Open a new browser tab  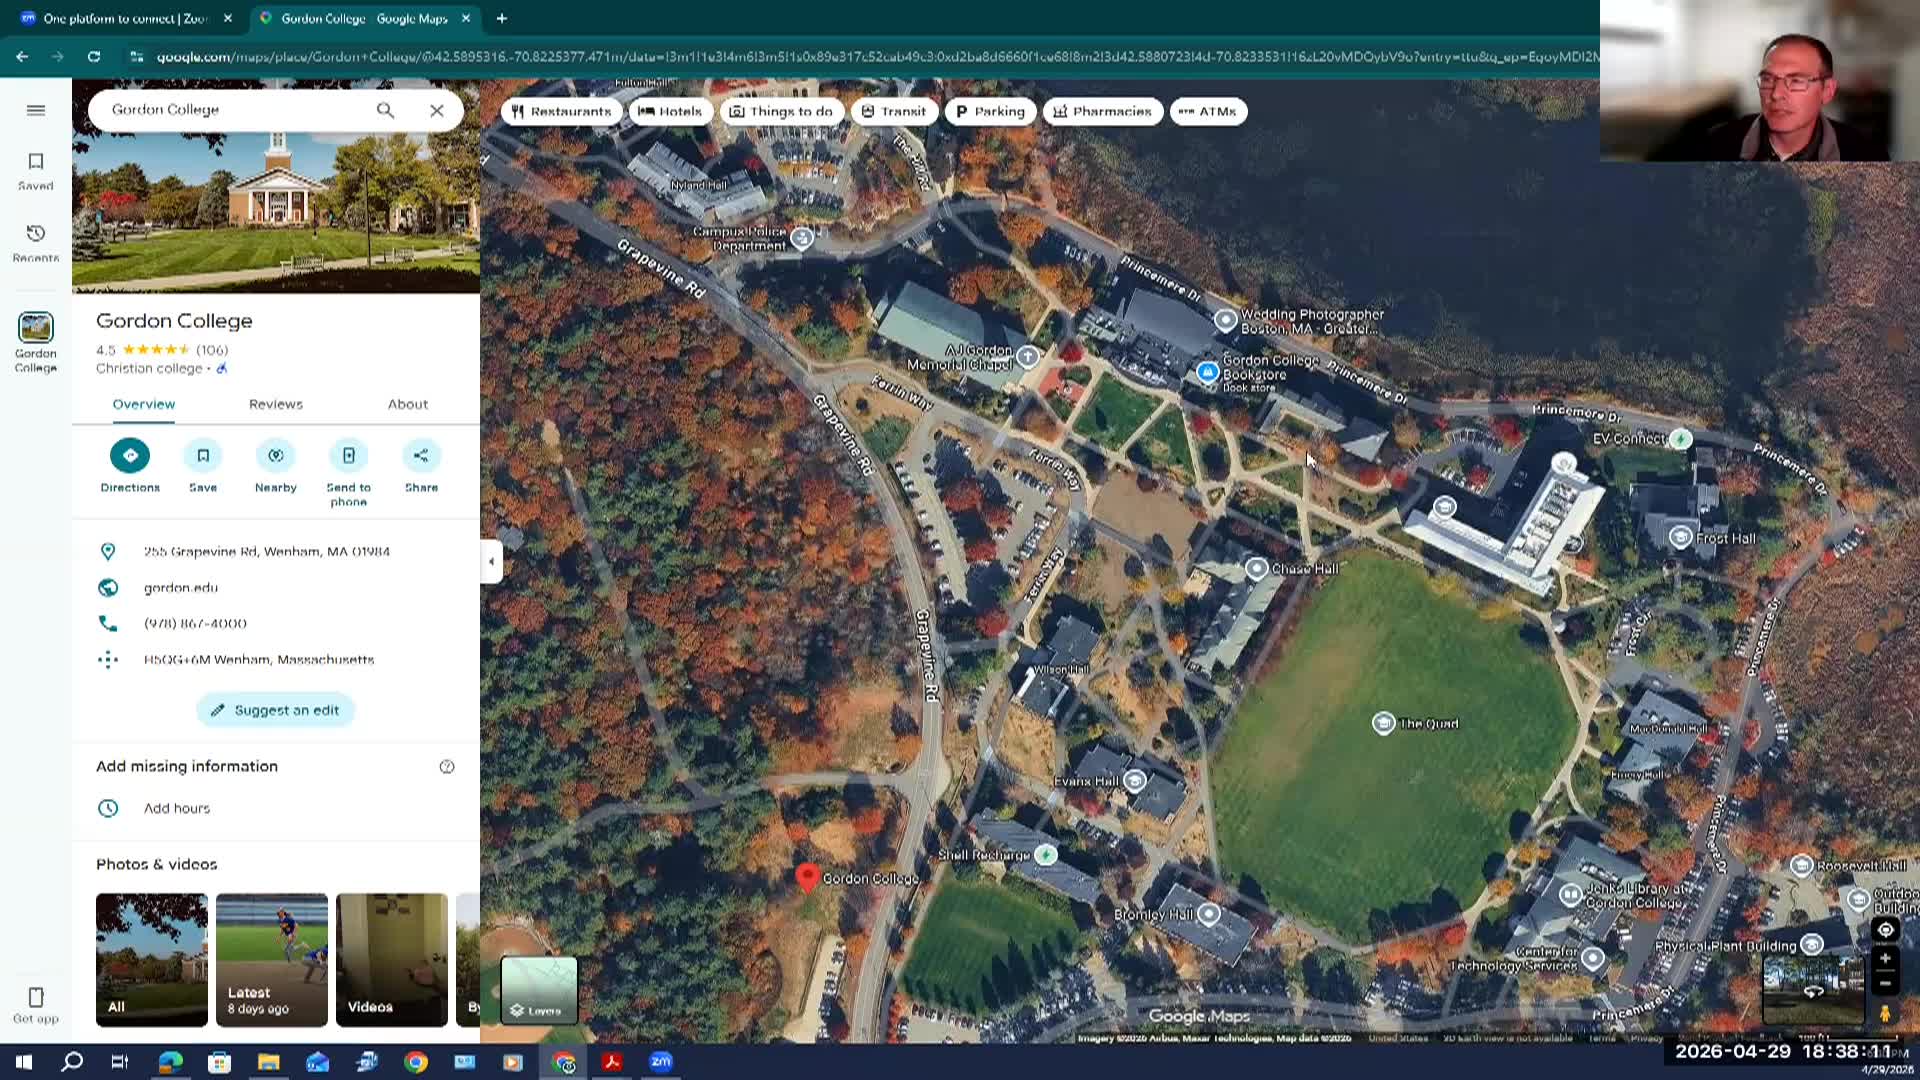pyautogui.click(x=501, y=18)
